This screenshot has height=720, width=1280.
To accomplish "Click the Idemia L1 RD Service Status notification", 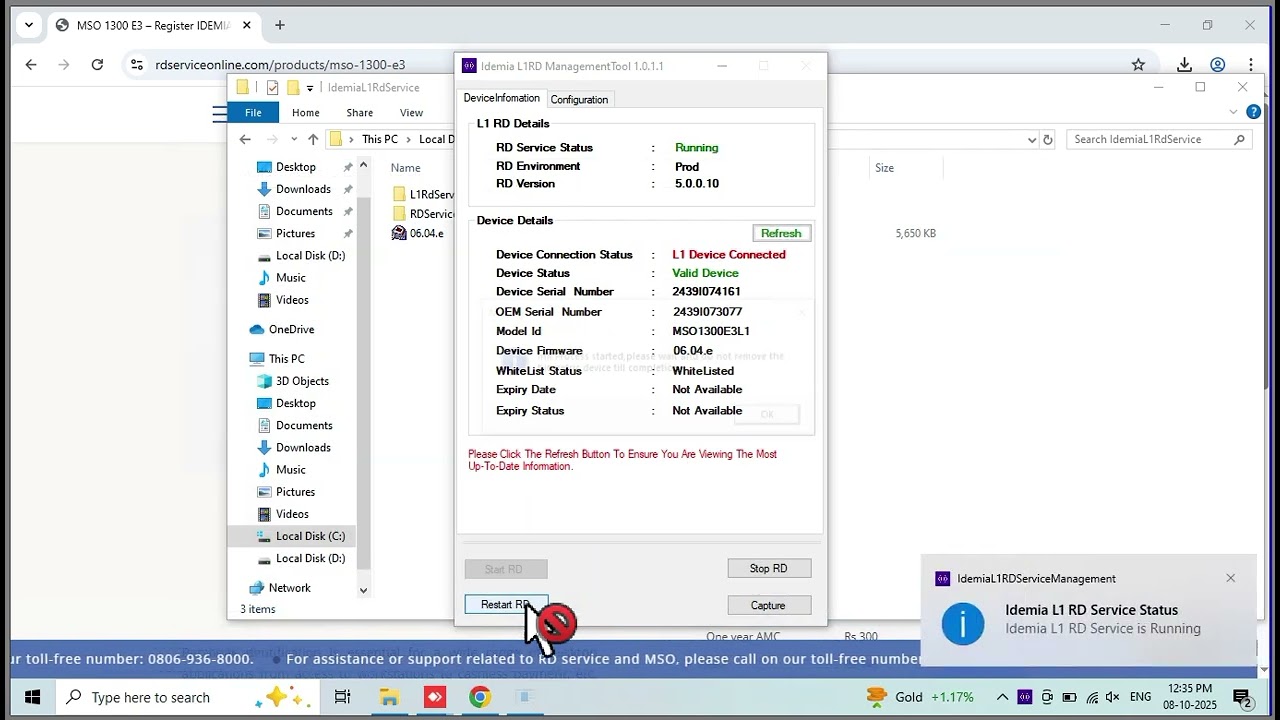I will (1087, 611).
